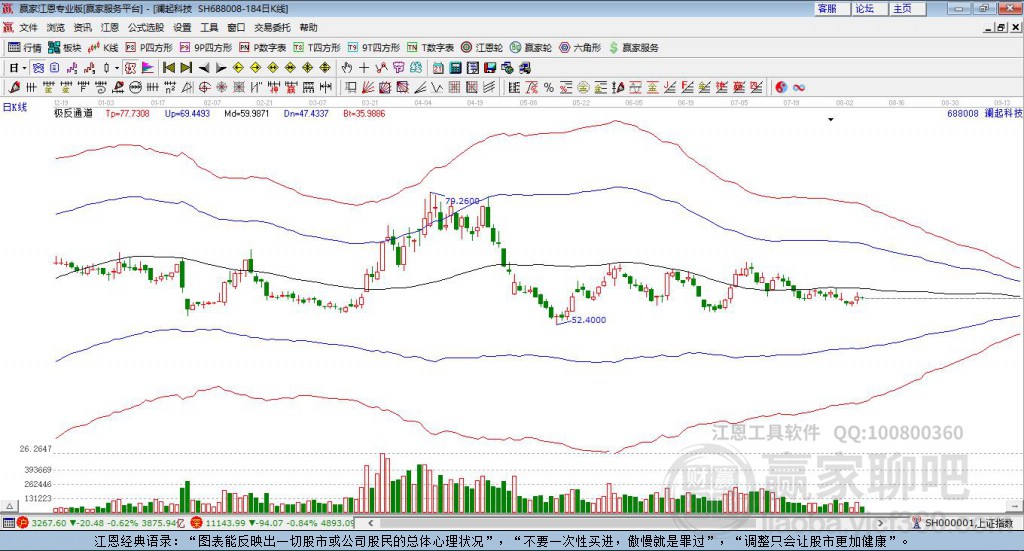Open the 交易委托 menu

(272, 27)
